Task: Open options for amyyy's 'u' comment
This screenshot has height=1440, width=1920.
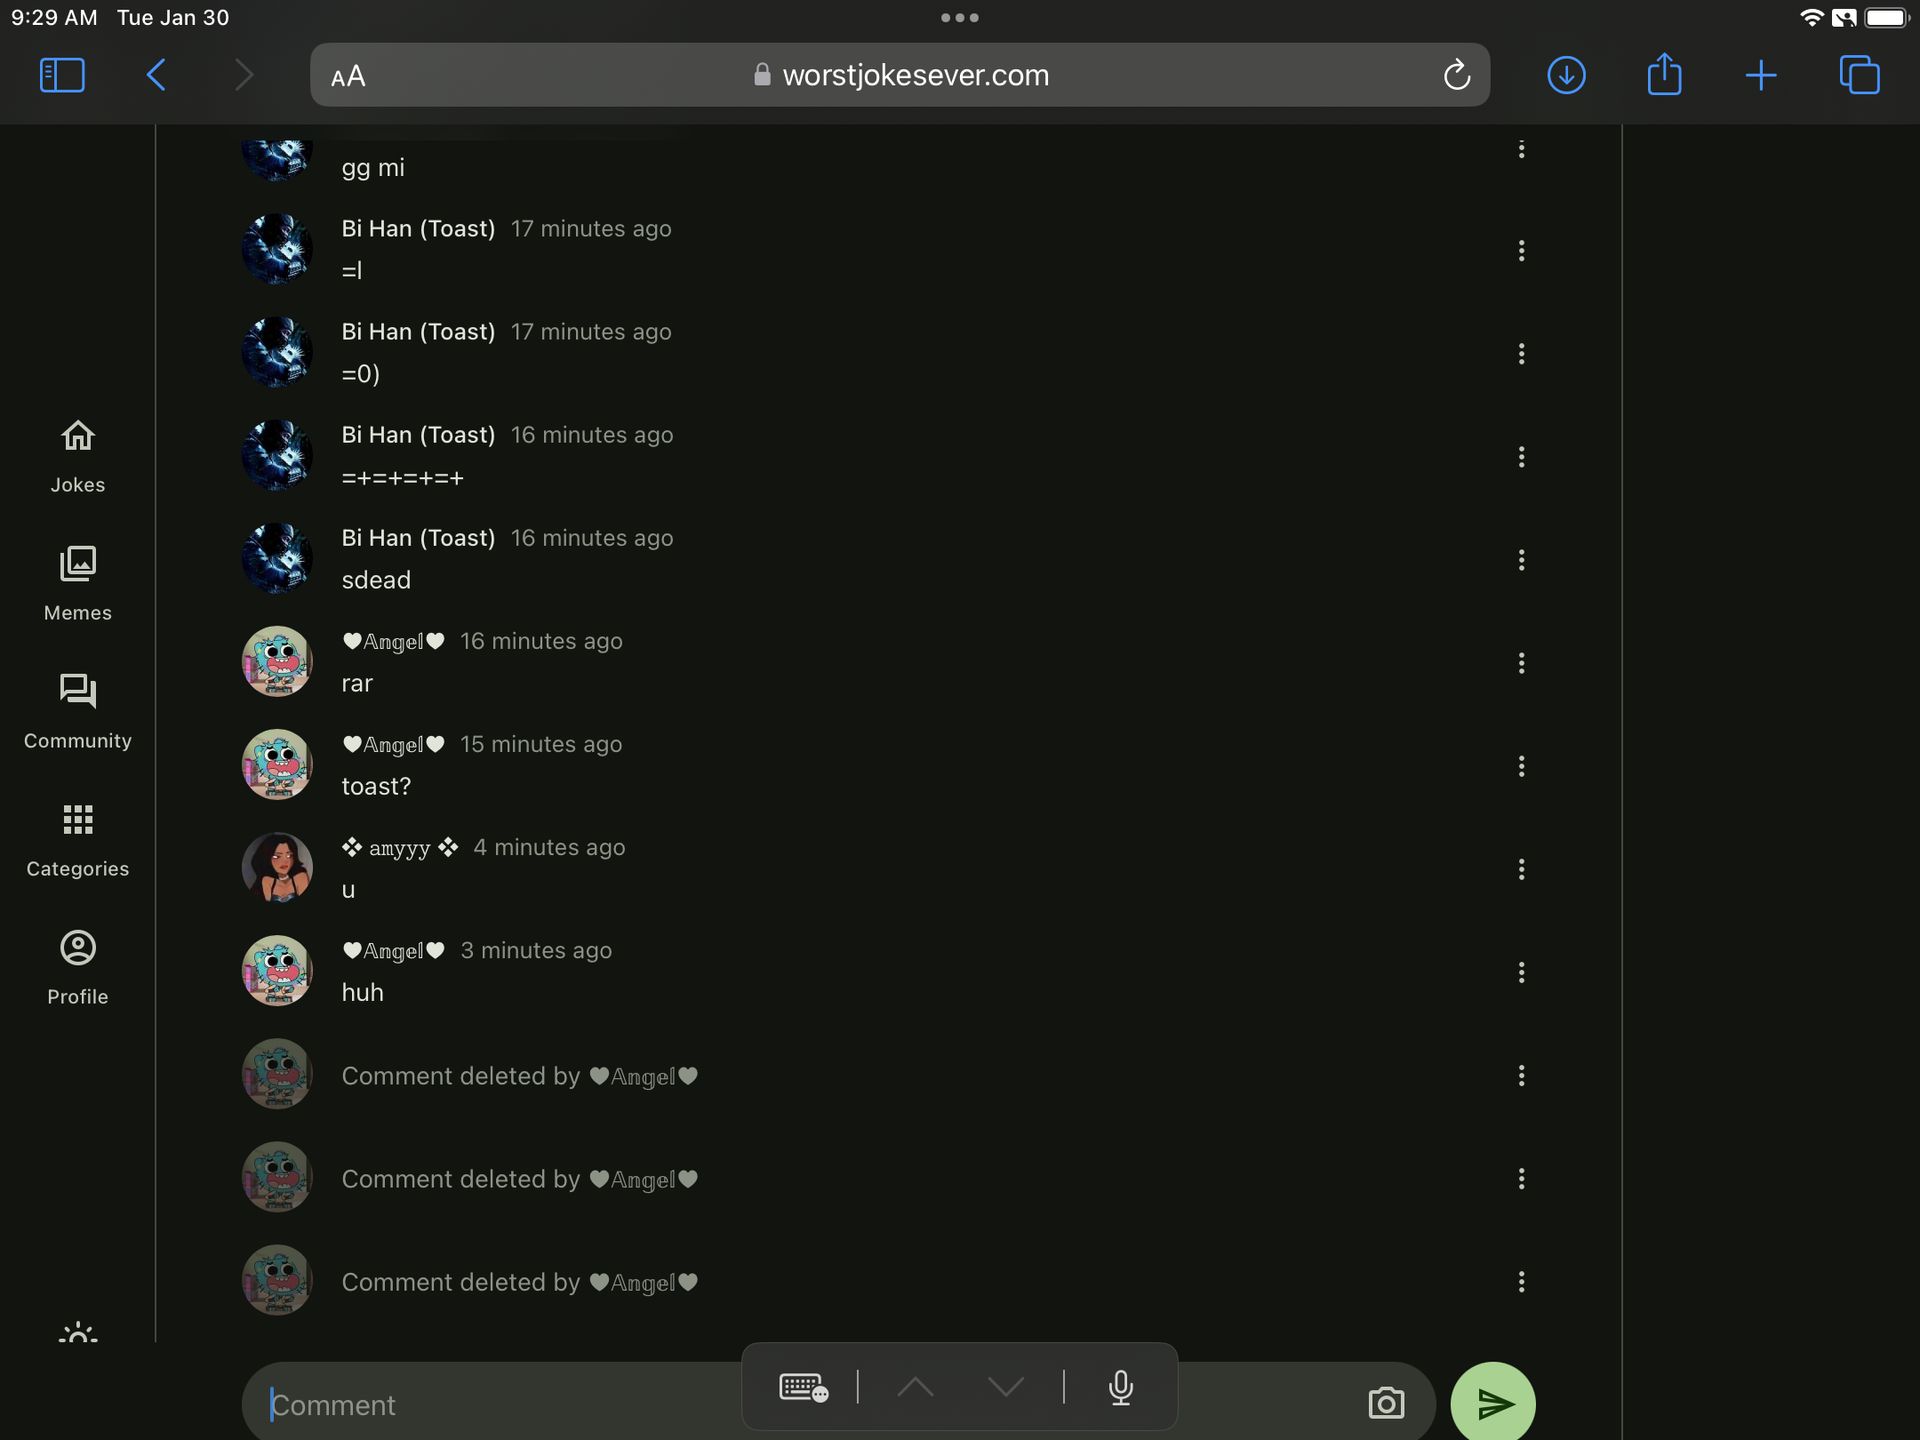Action: [1521, 869]
